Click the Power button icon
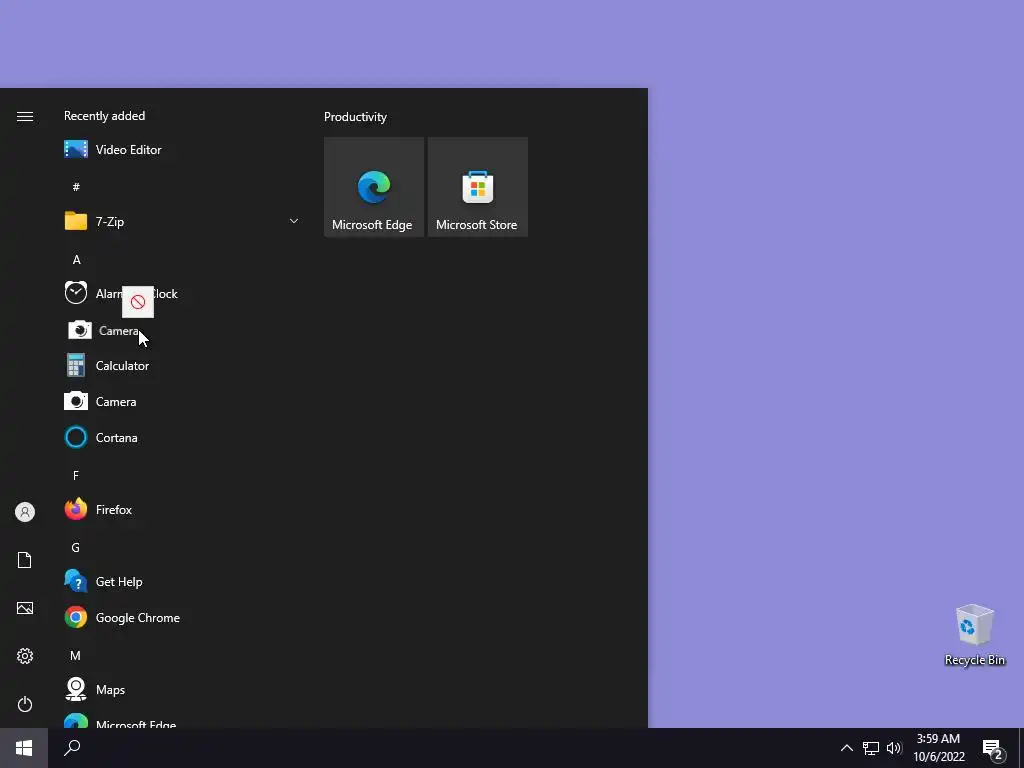Image resolution: width=1024 pixels, height=768 pixels. [25, 704]
